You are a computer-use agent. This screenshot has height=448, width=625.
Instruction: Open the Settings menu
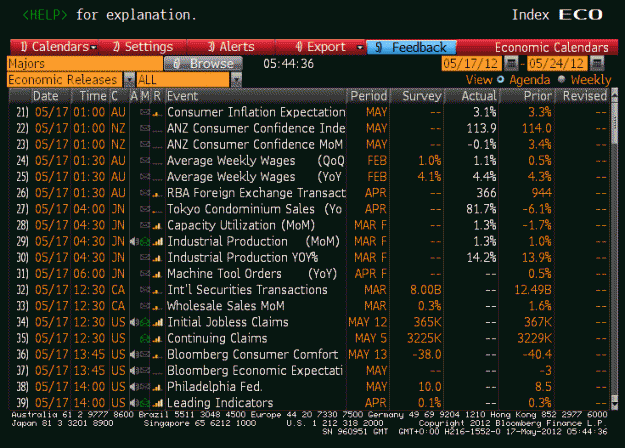143,47
